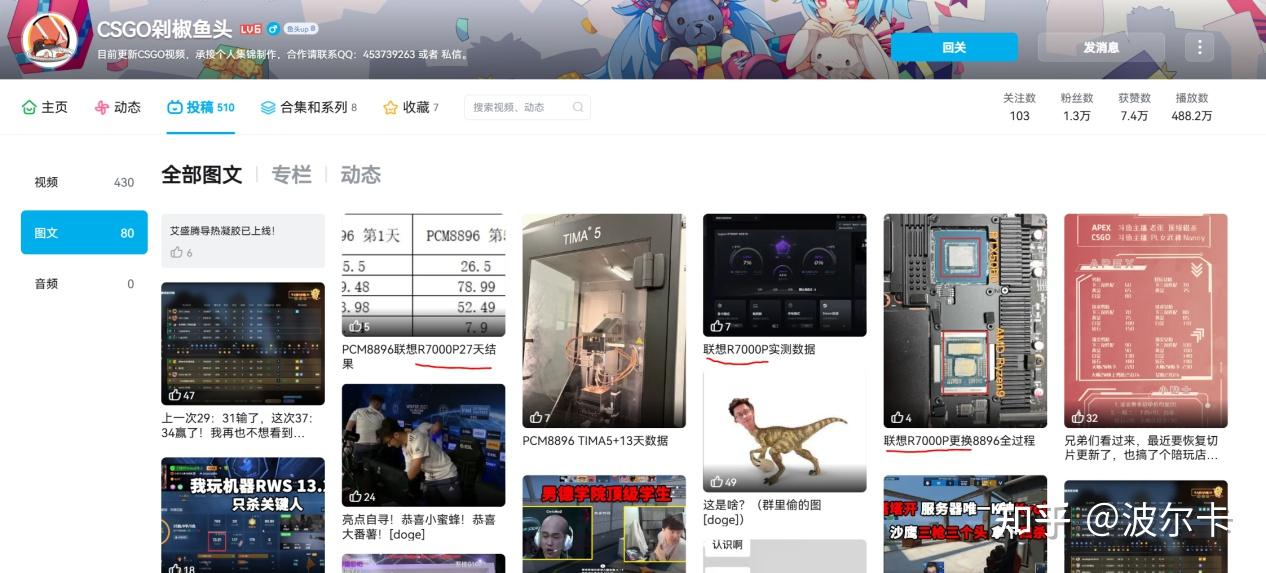Open the 合集和系列 tab

click(309, 107)
